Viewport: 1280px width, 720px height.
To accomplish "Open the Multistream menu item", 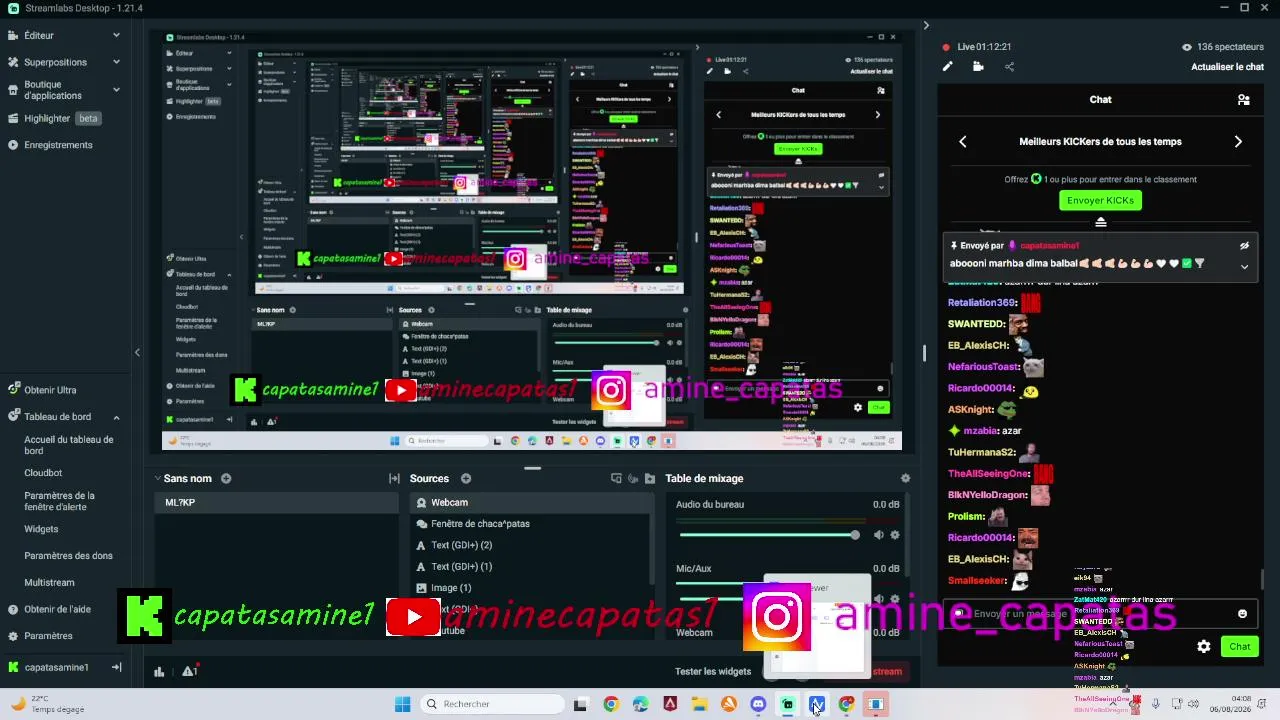I will (49, 583).
